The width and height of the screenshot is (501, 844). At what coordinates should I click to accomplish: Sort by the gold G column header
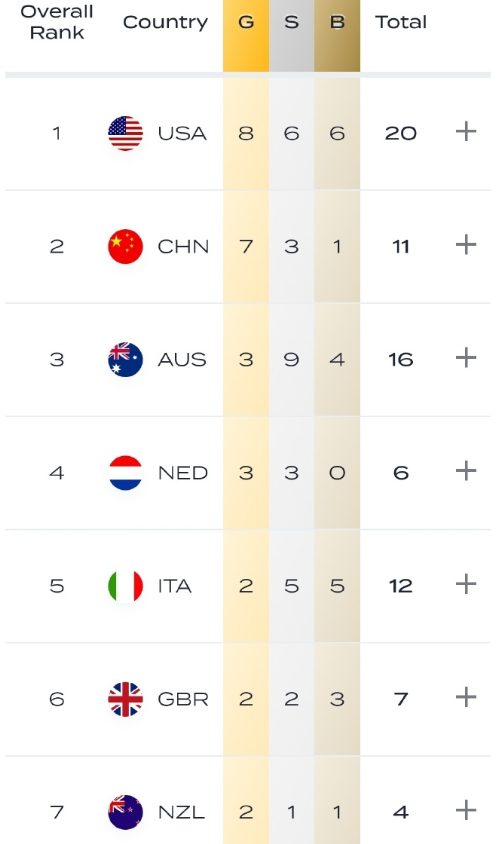(x=246, y=23)
